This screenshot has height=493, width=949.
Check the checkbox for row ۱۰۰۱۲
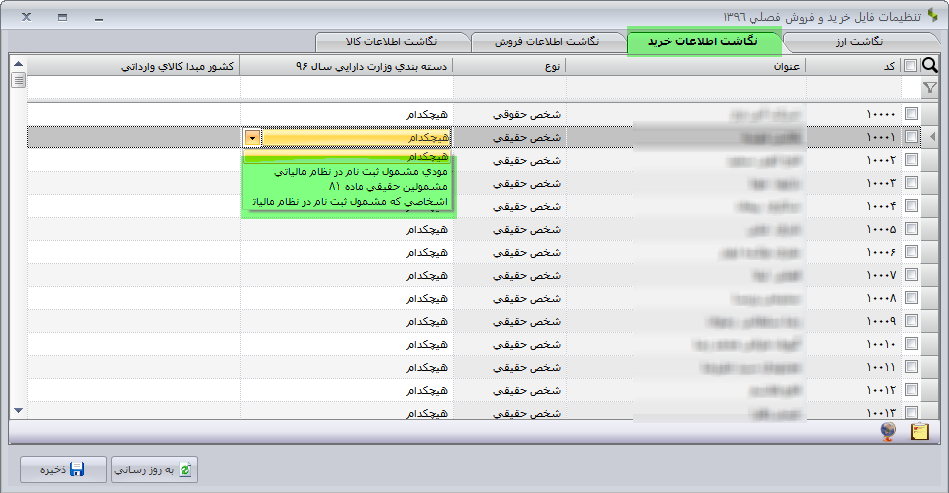point(911,390)
